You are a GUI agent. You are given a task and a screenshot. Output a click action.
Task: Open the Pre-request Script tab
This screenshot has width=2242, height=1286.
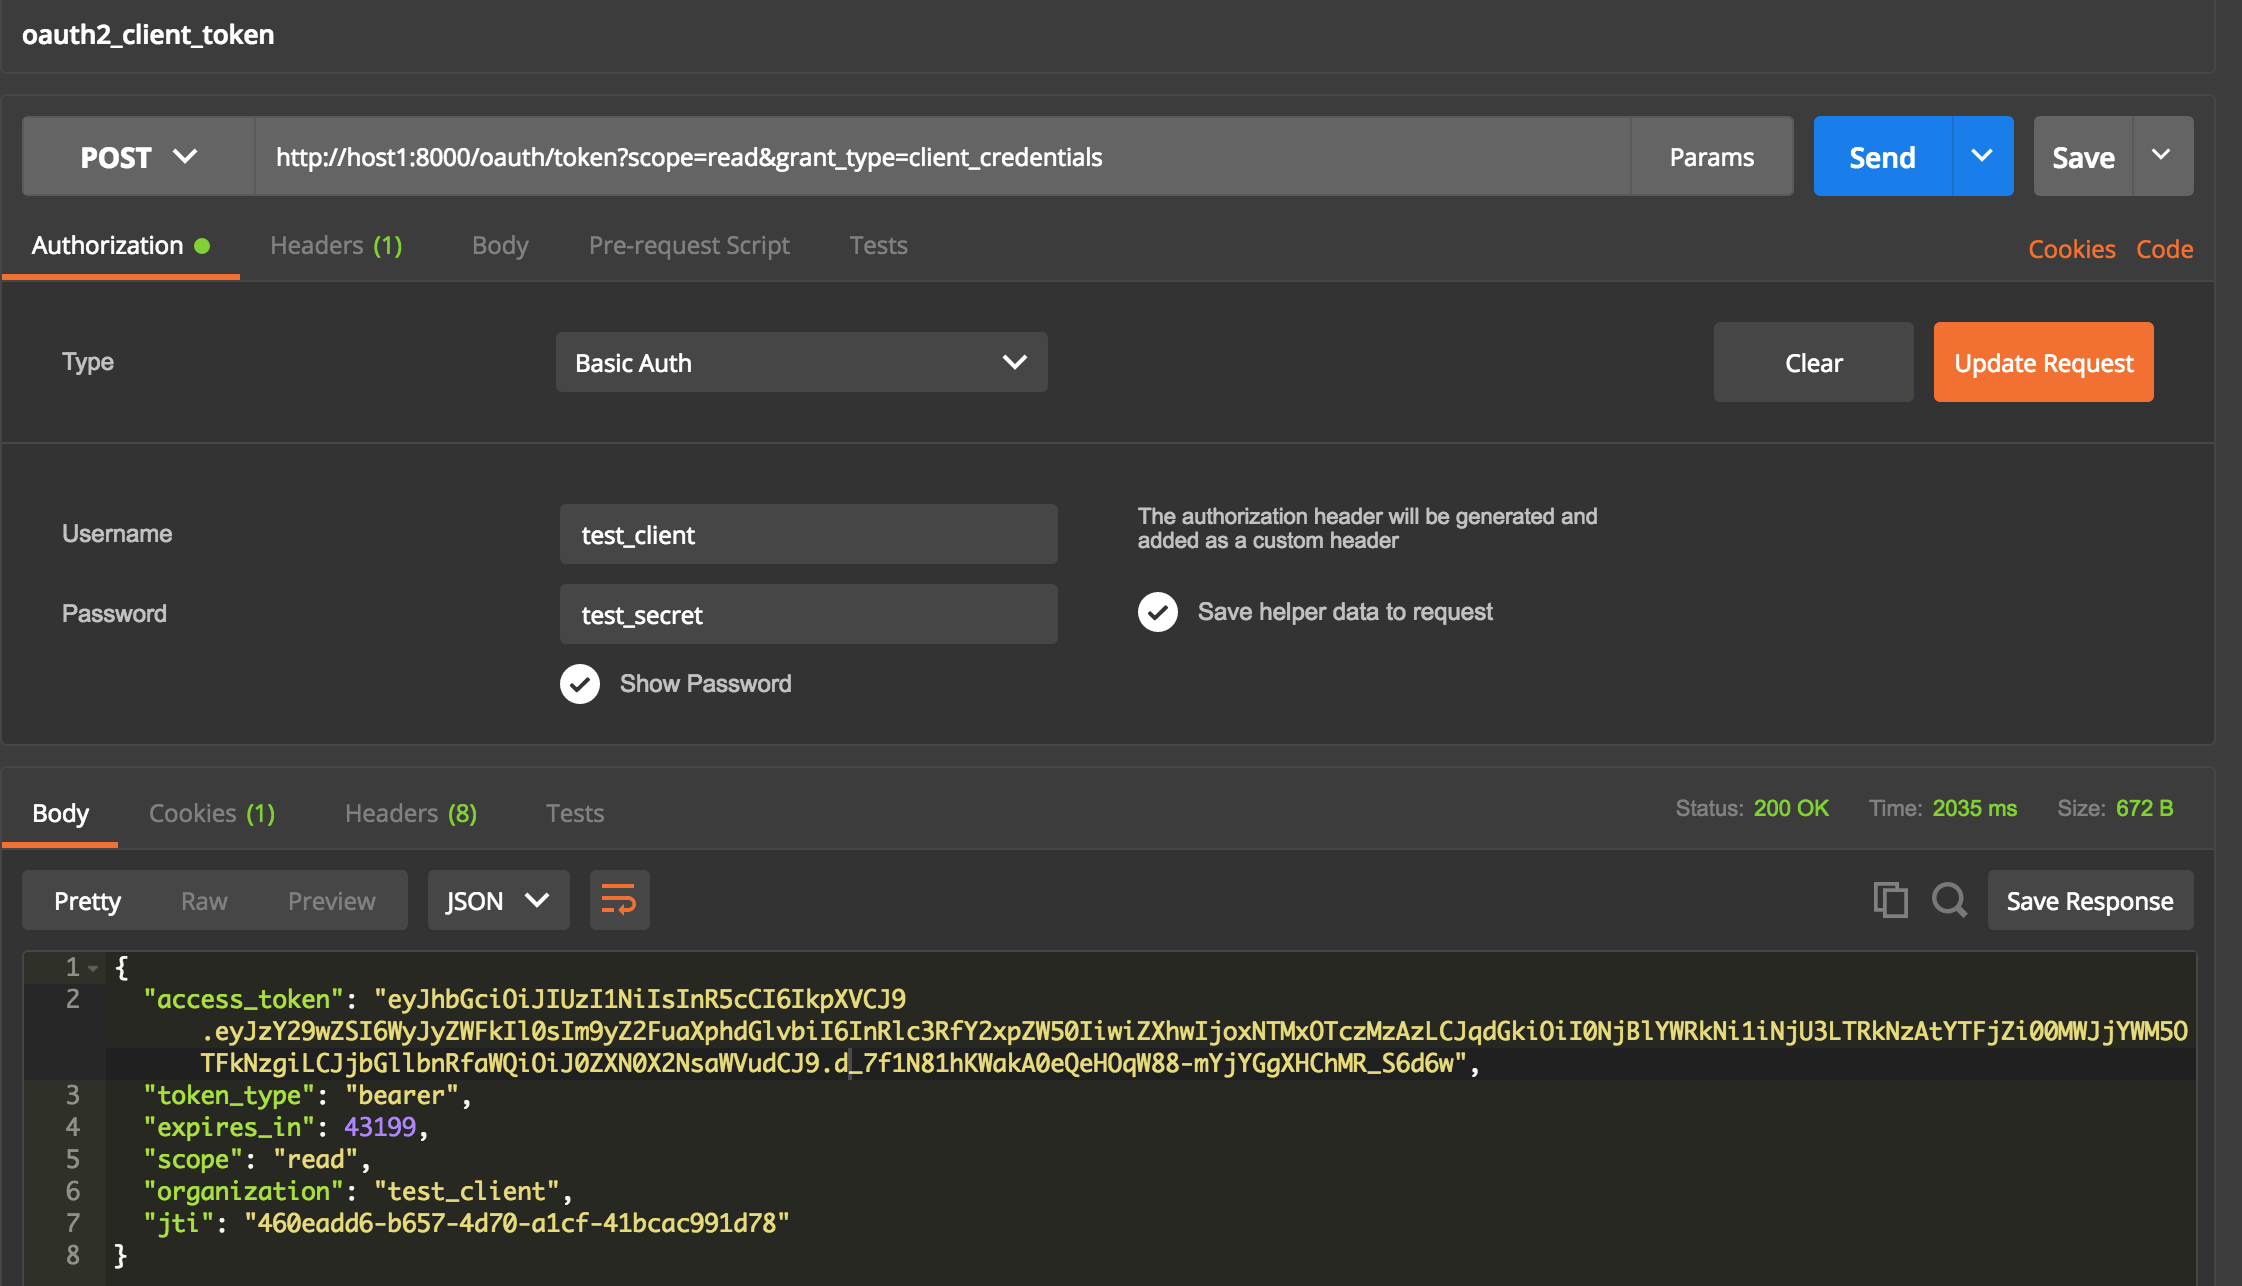coord(689,245)
